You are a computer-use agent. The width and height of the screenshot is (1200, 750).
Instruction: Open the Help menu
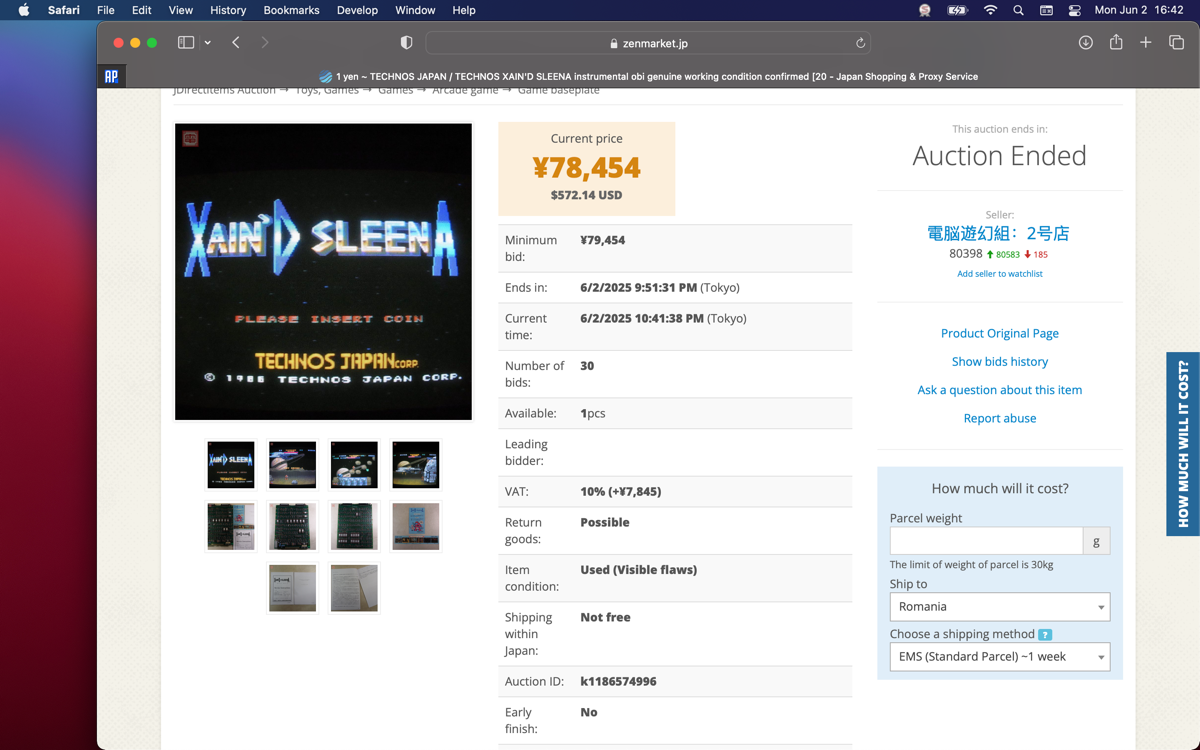pos(464,10)
